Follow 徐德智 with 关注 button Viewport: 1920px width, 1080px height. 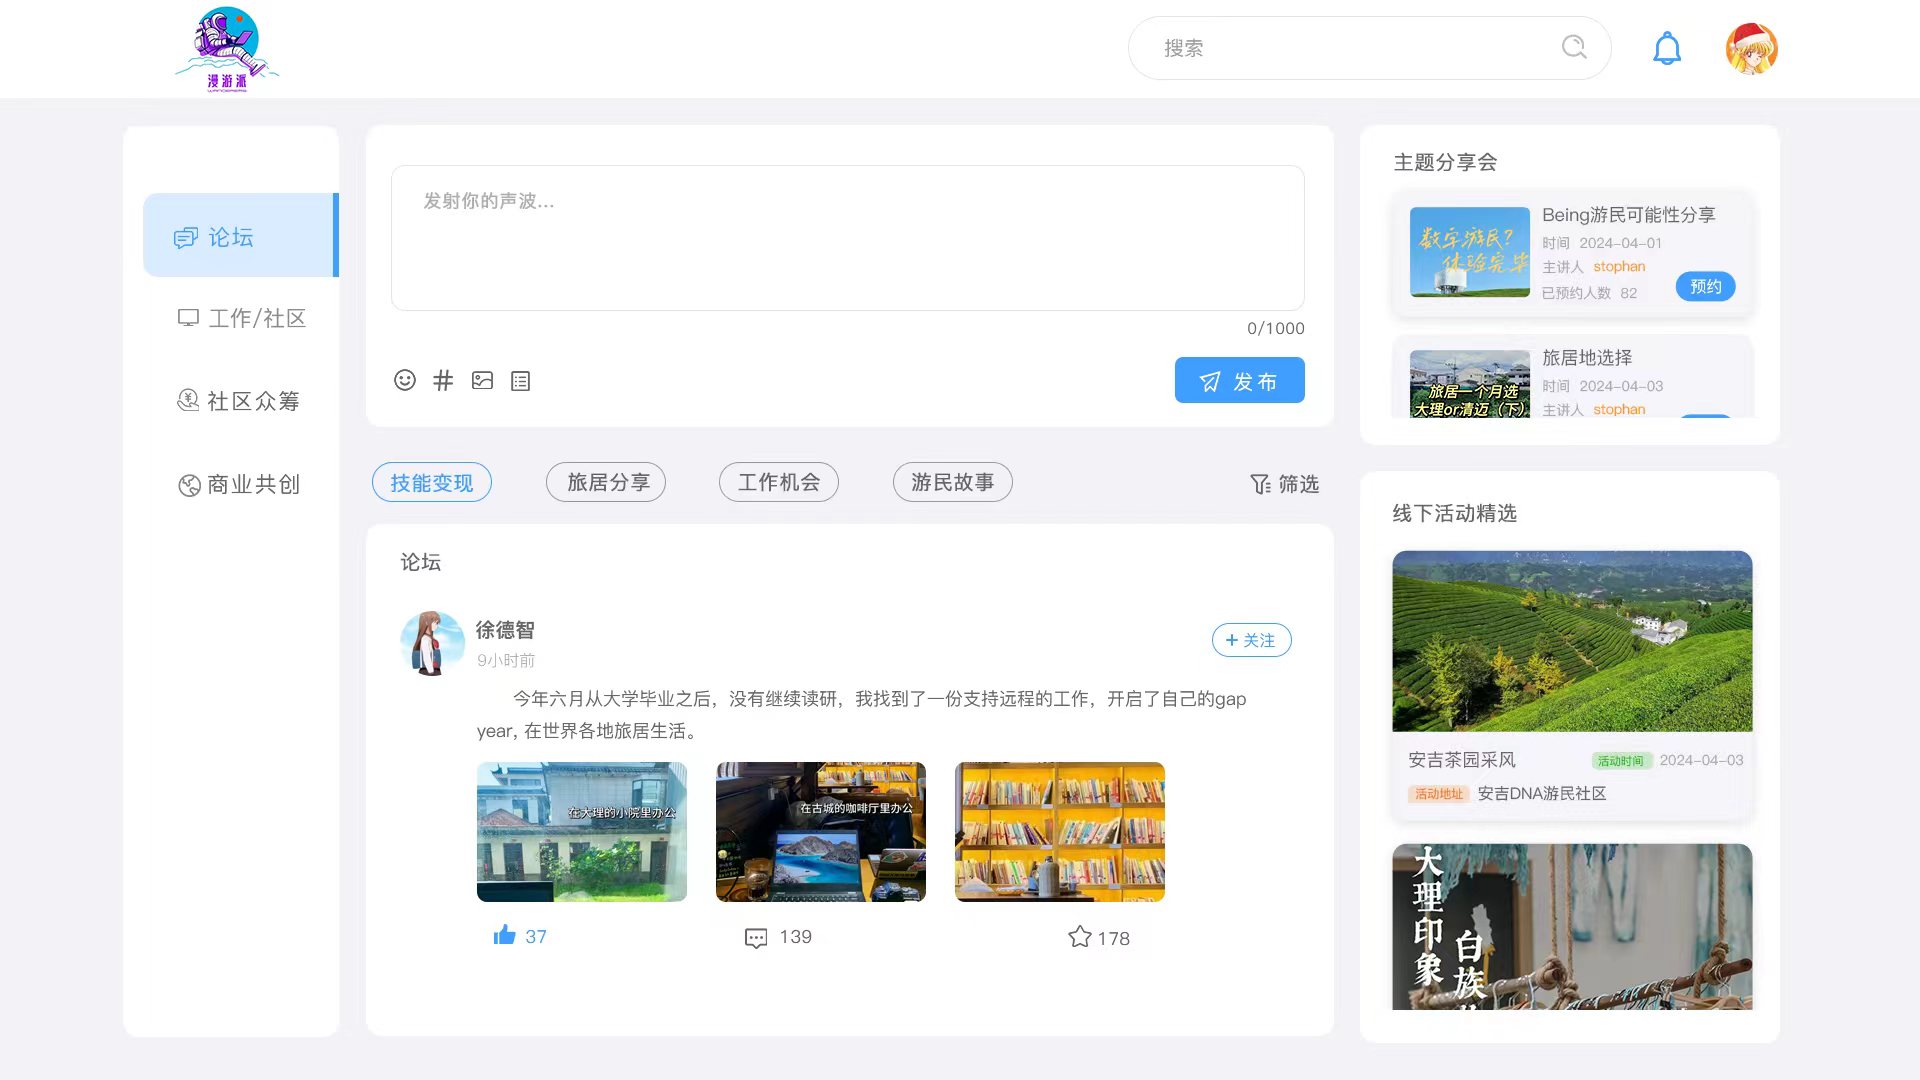1252,640
